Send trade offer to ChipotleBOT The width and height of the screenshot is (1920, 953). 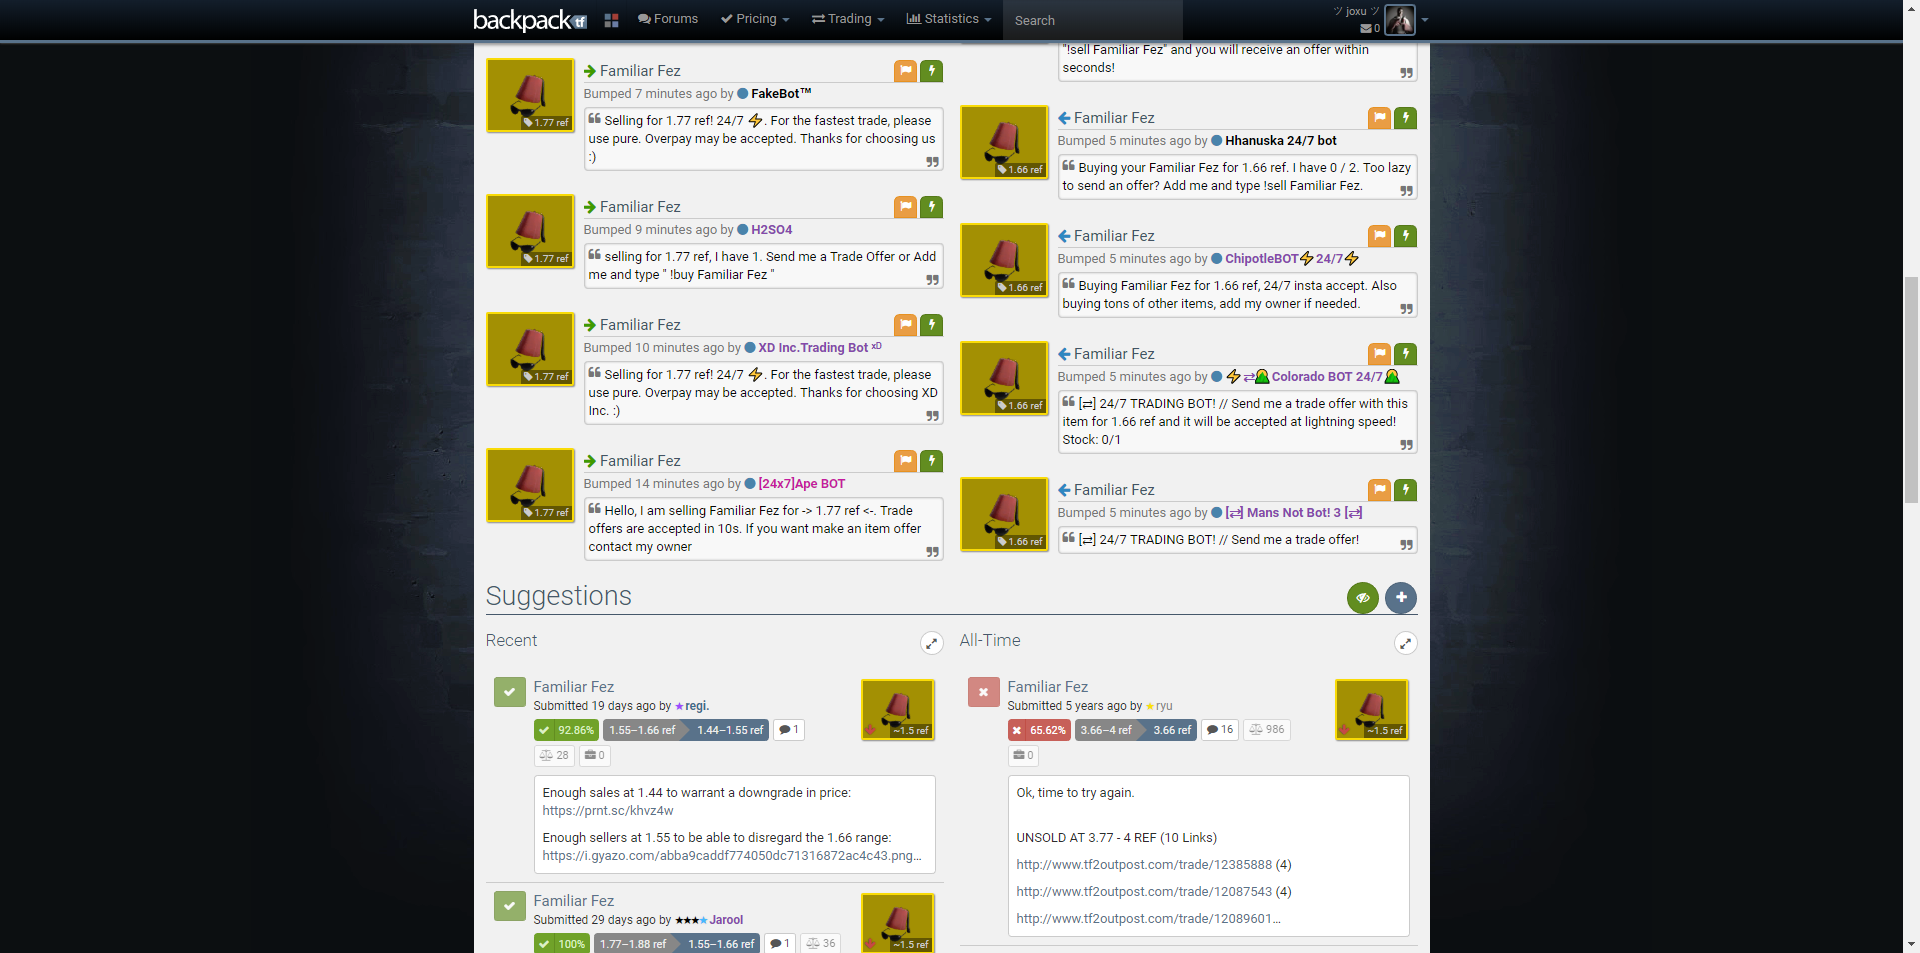click(x=1405, y=236)
